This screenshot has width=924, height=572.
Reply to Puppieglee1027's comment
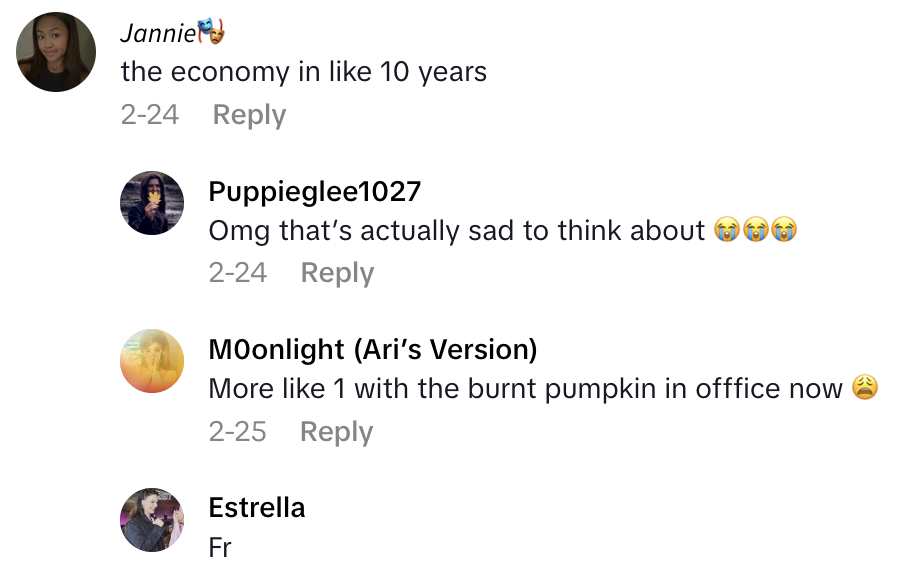click(x=337, y=273)
